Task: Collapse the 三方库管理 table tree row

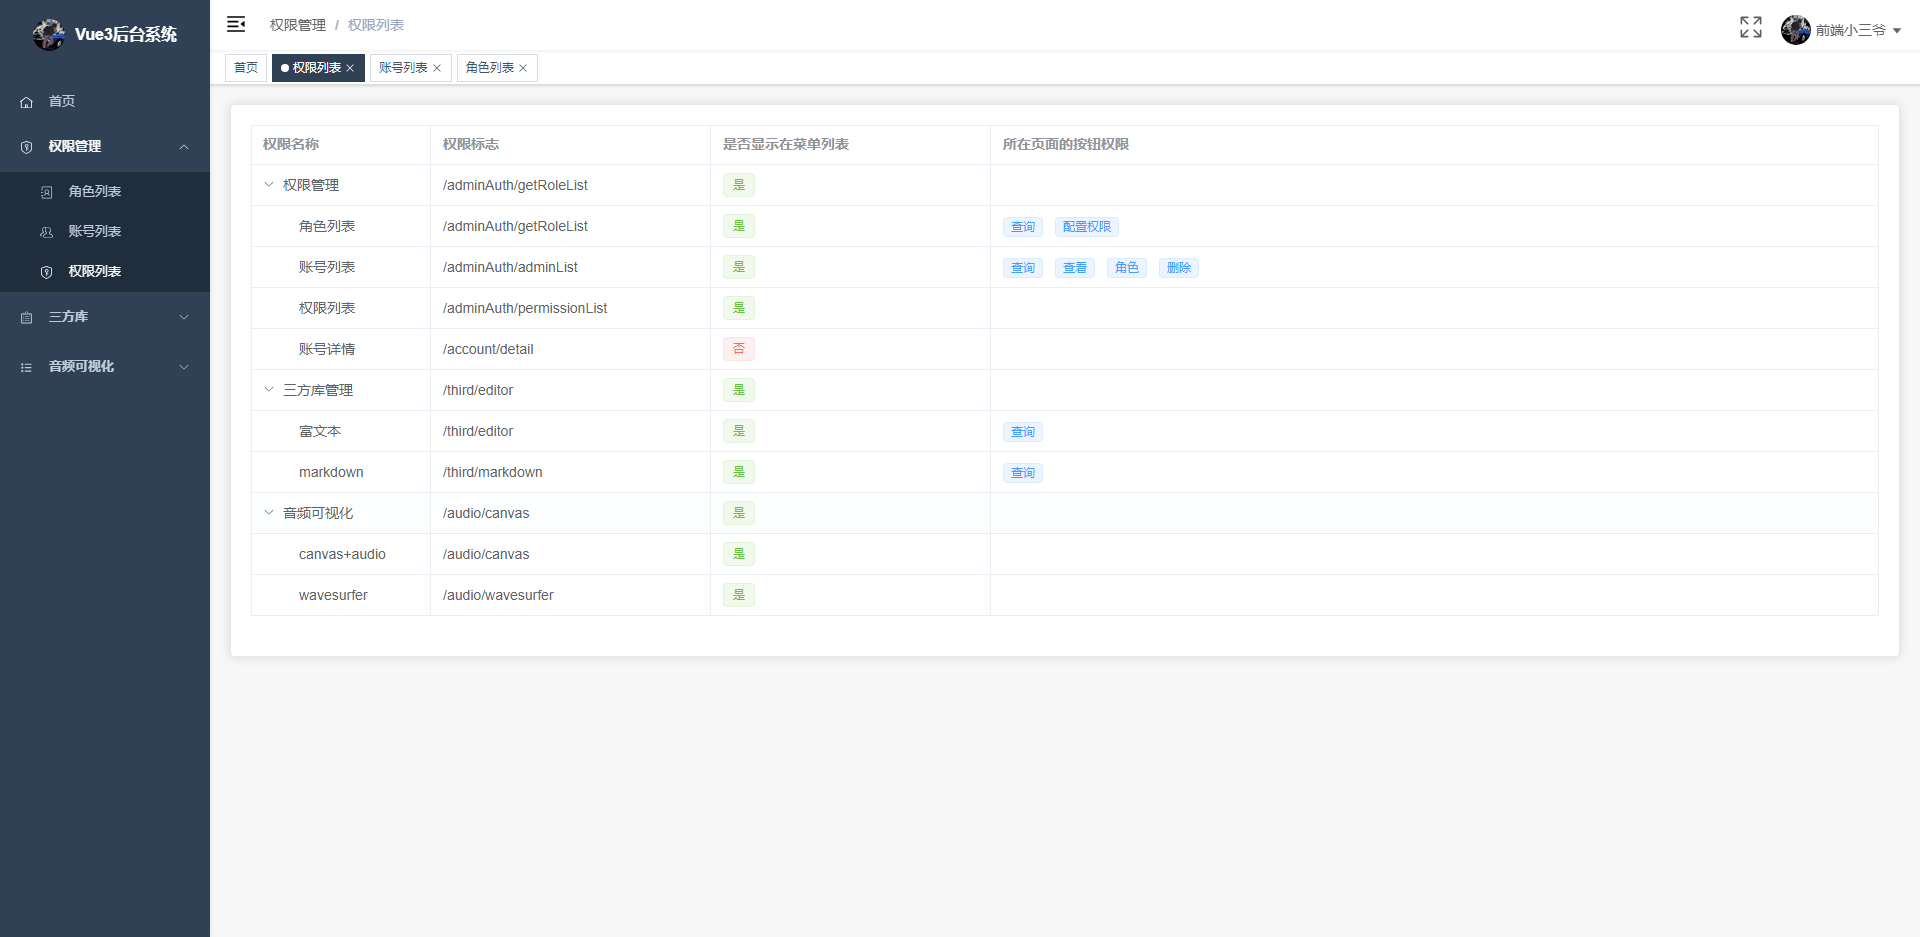Action: (x=269, y=389)
